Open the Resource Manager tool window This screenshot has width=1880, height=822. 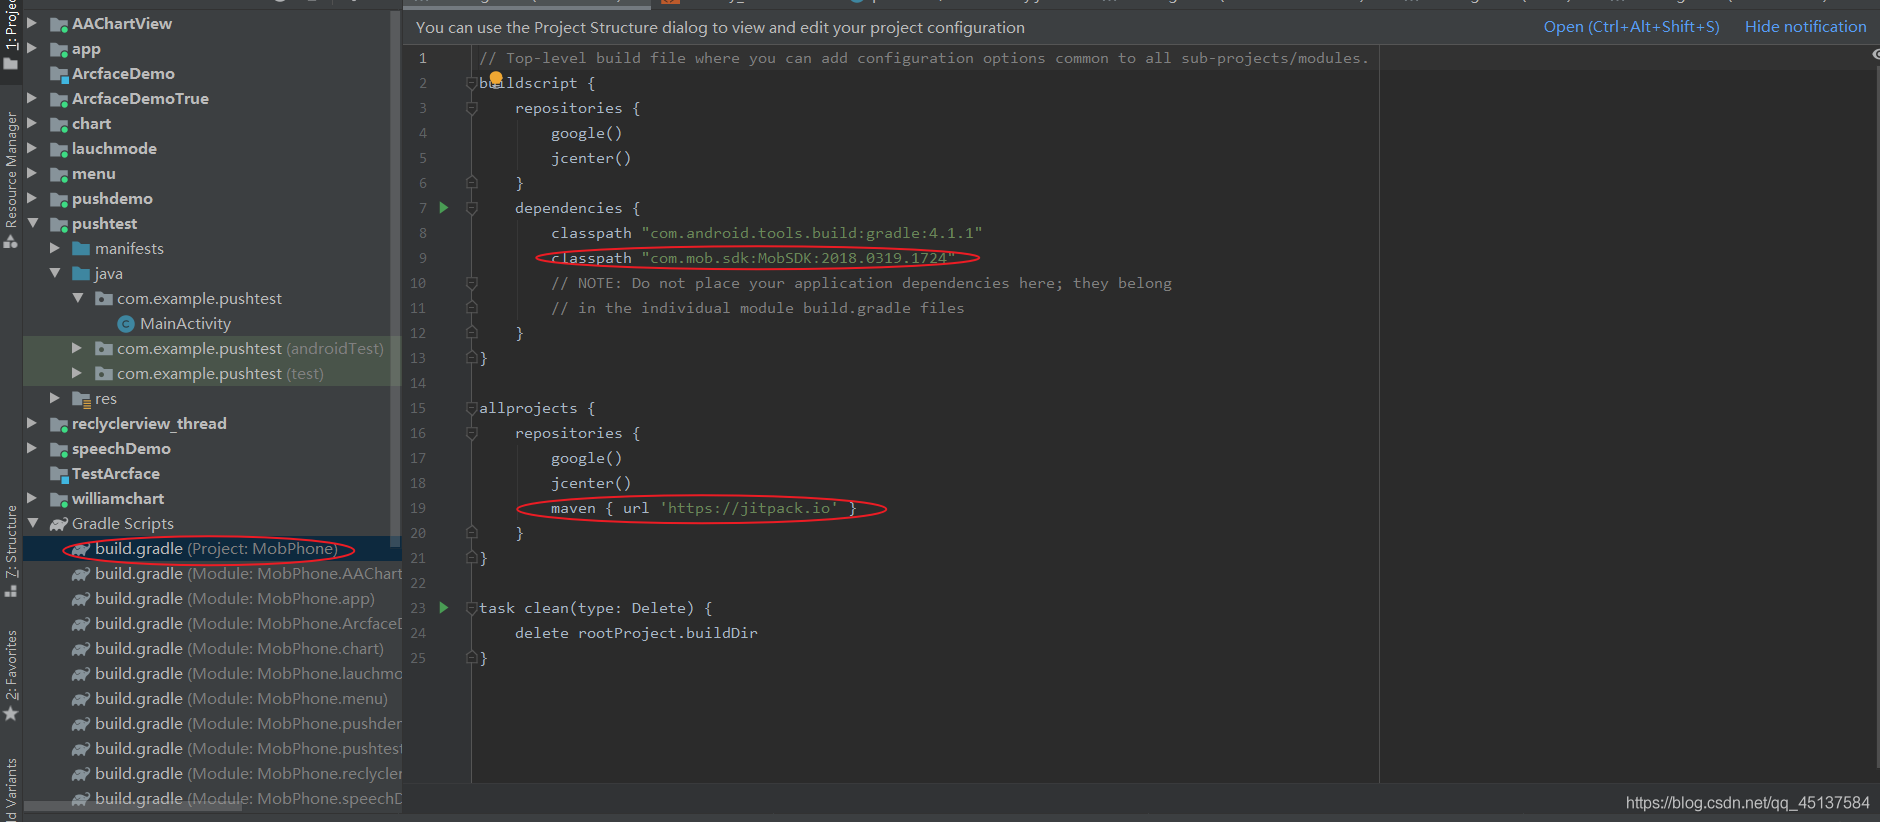(11, 180)
